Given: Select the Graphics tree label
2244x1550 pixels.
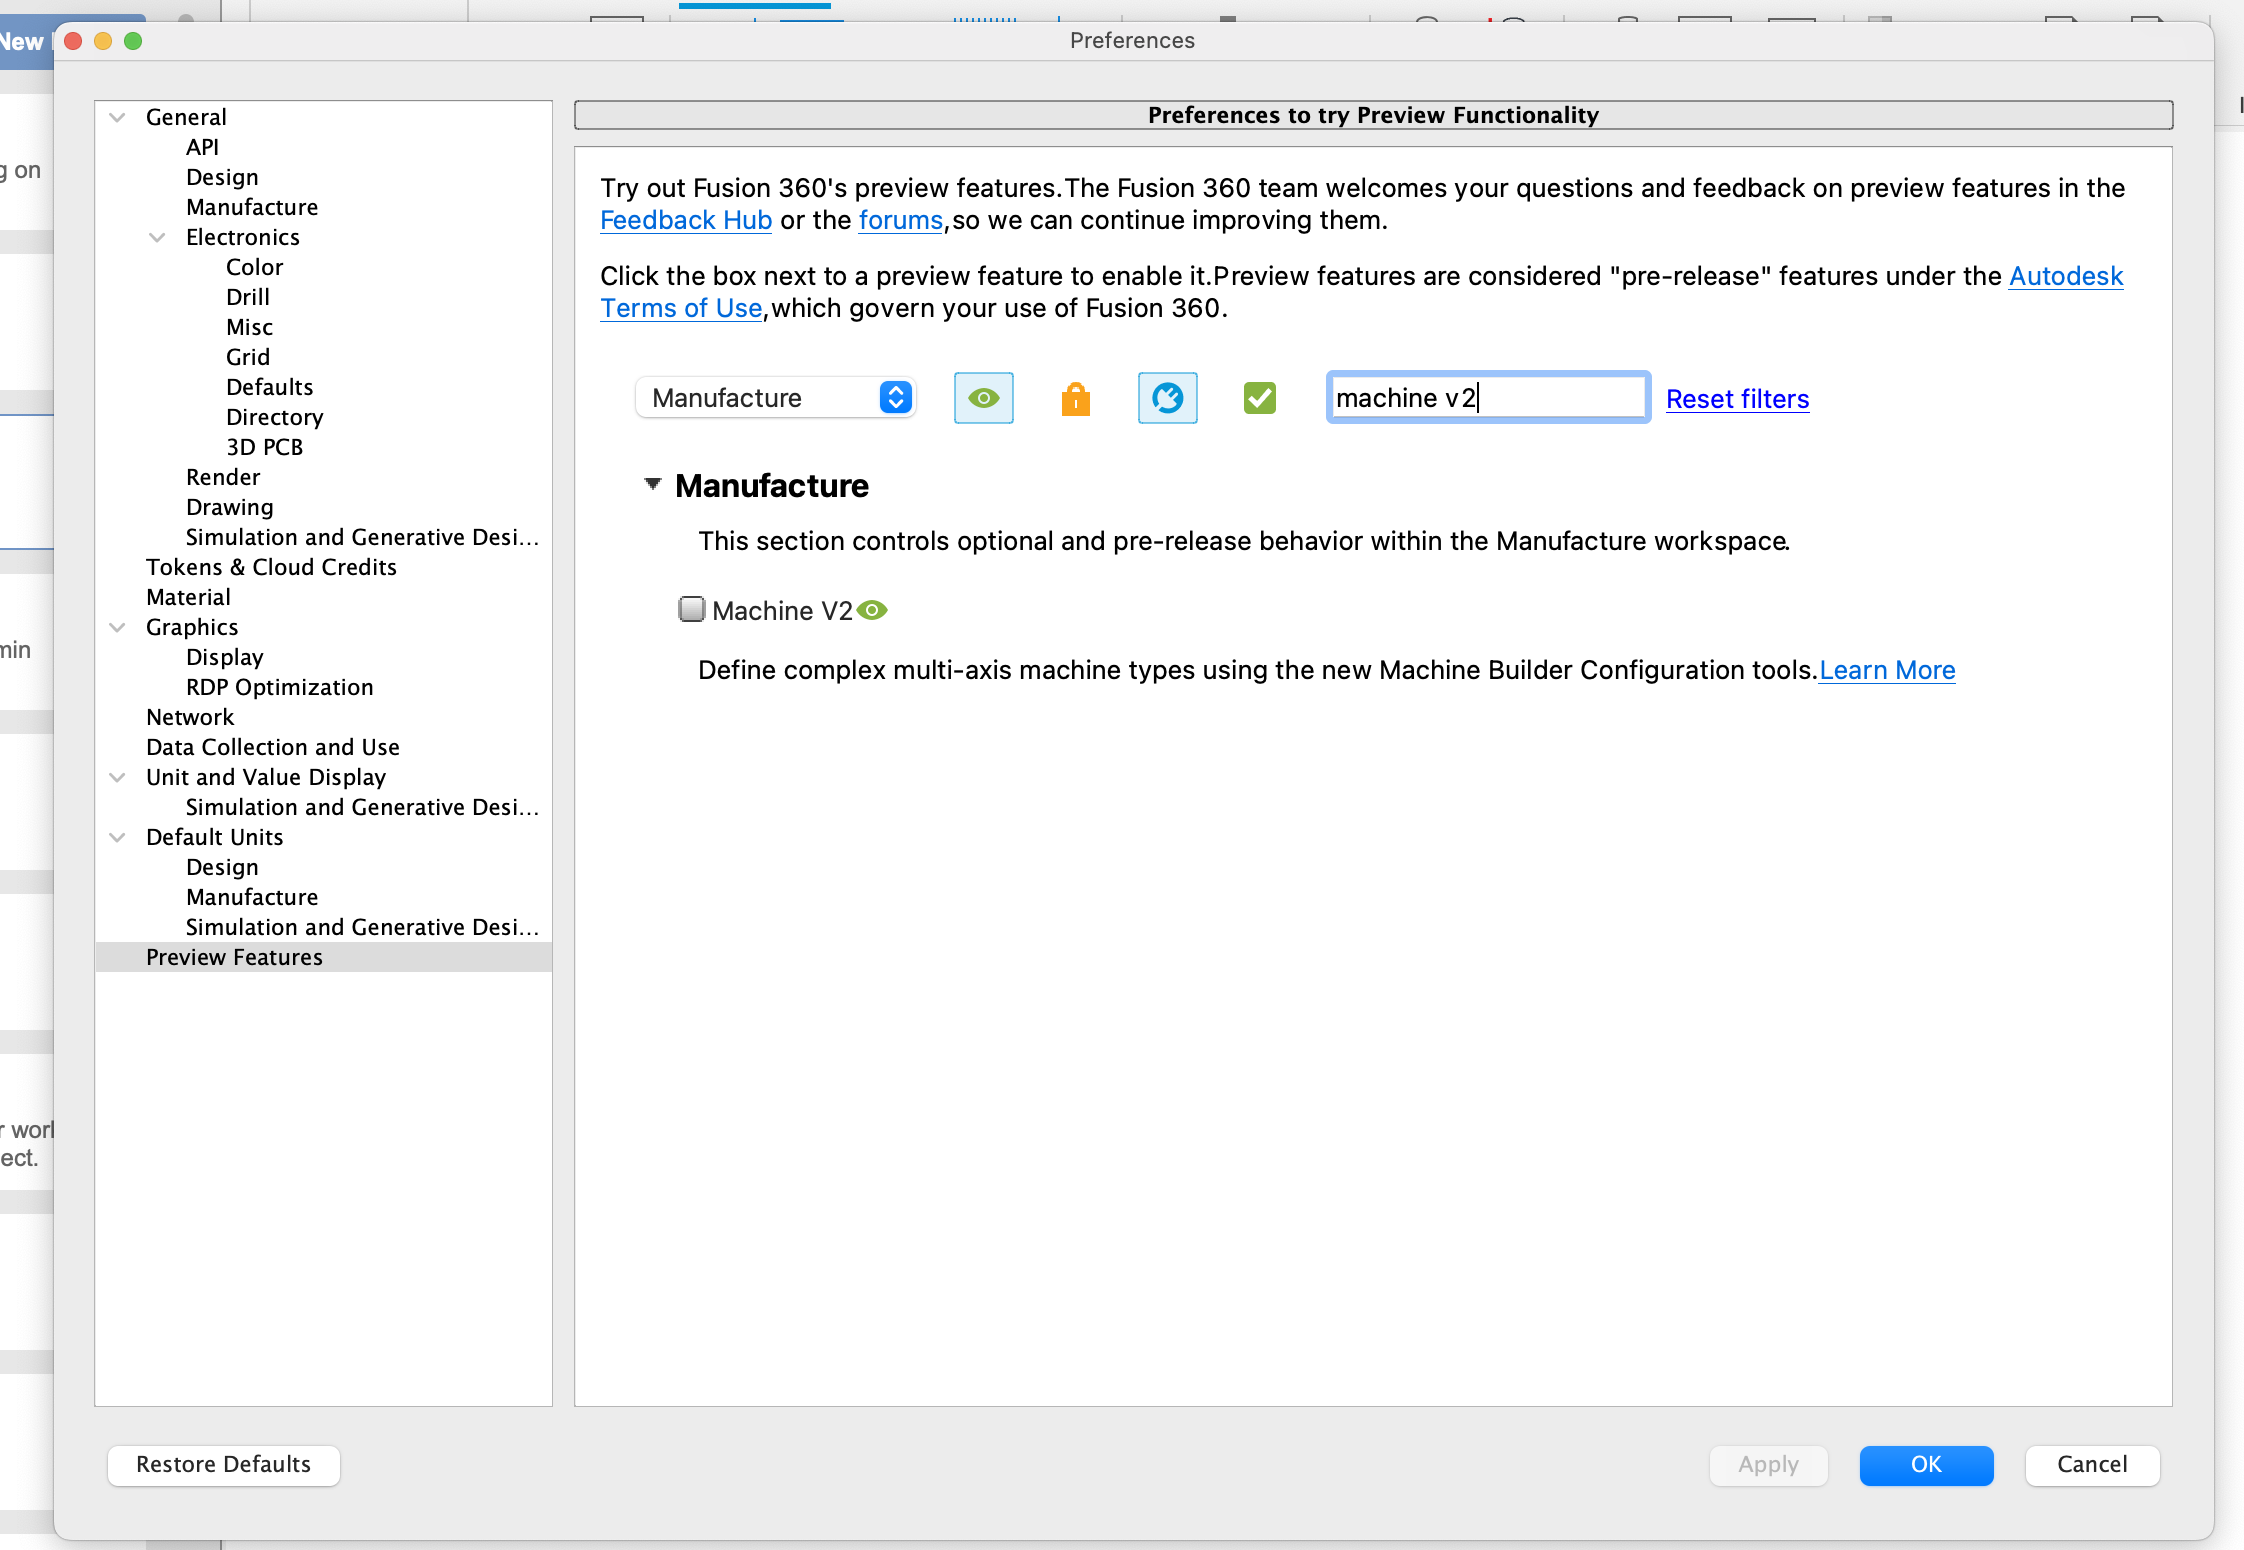Looking at the screenshot, I should [x=192, y=627].
